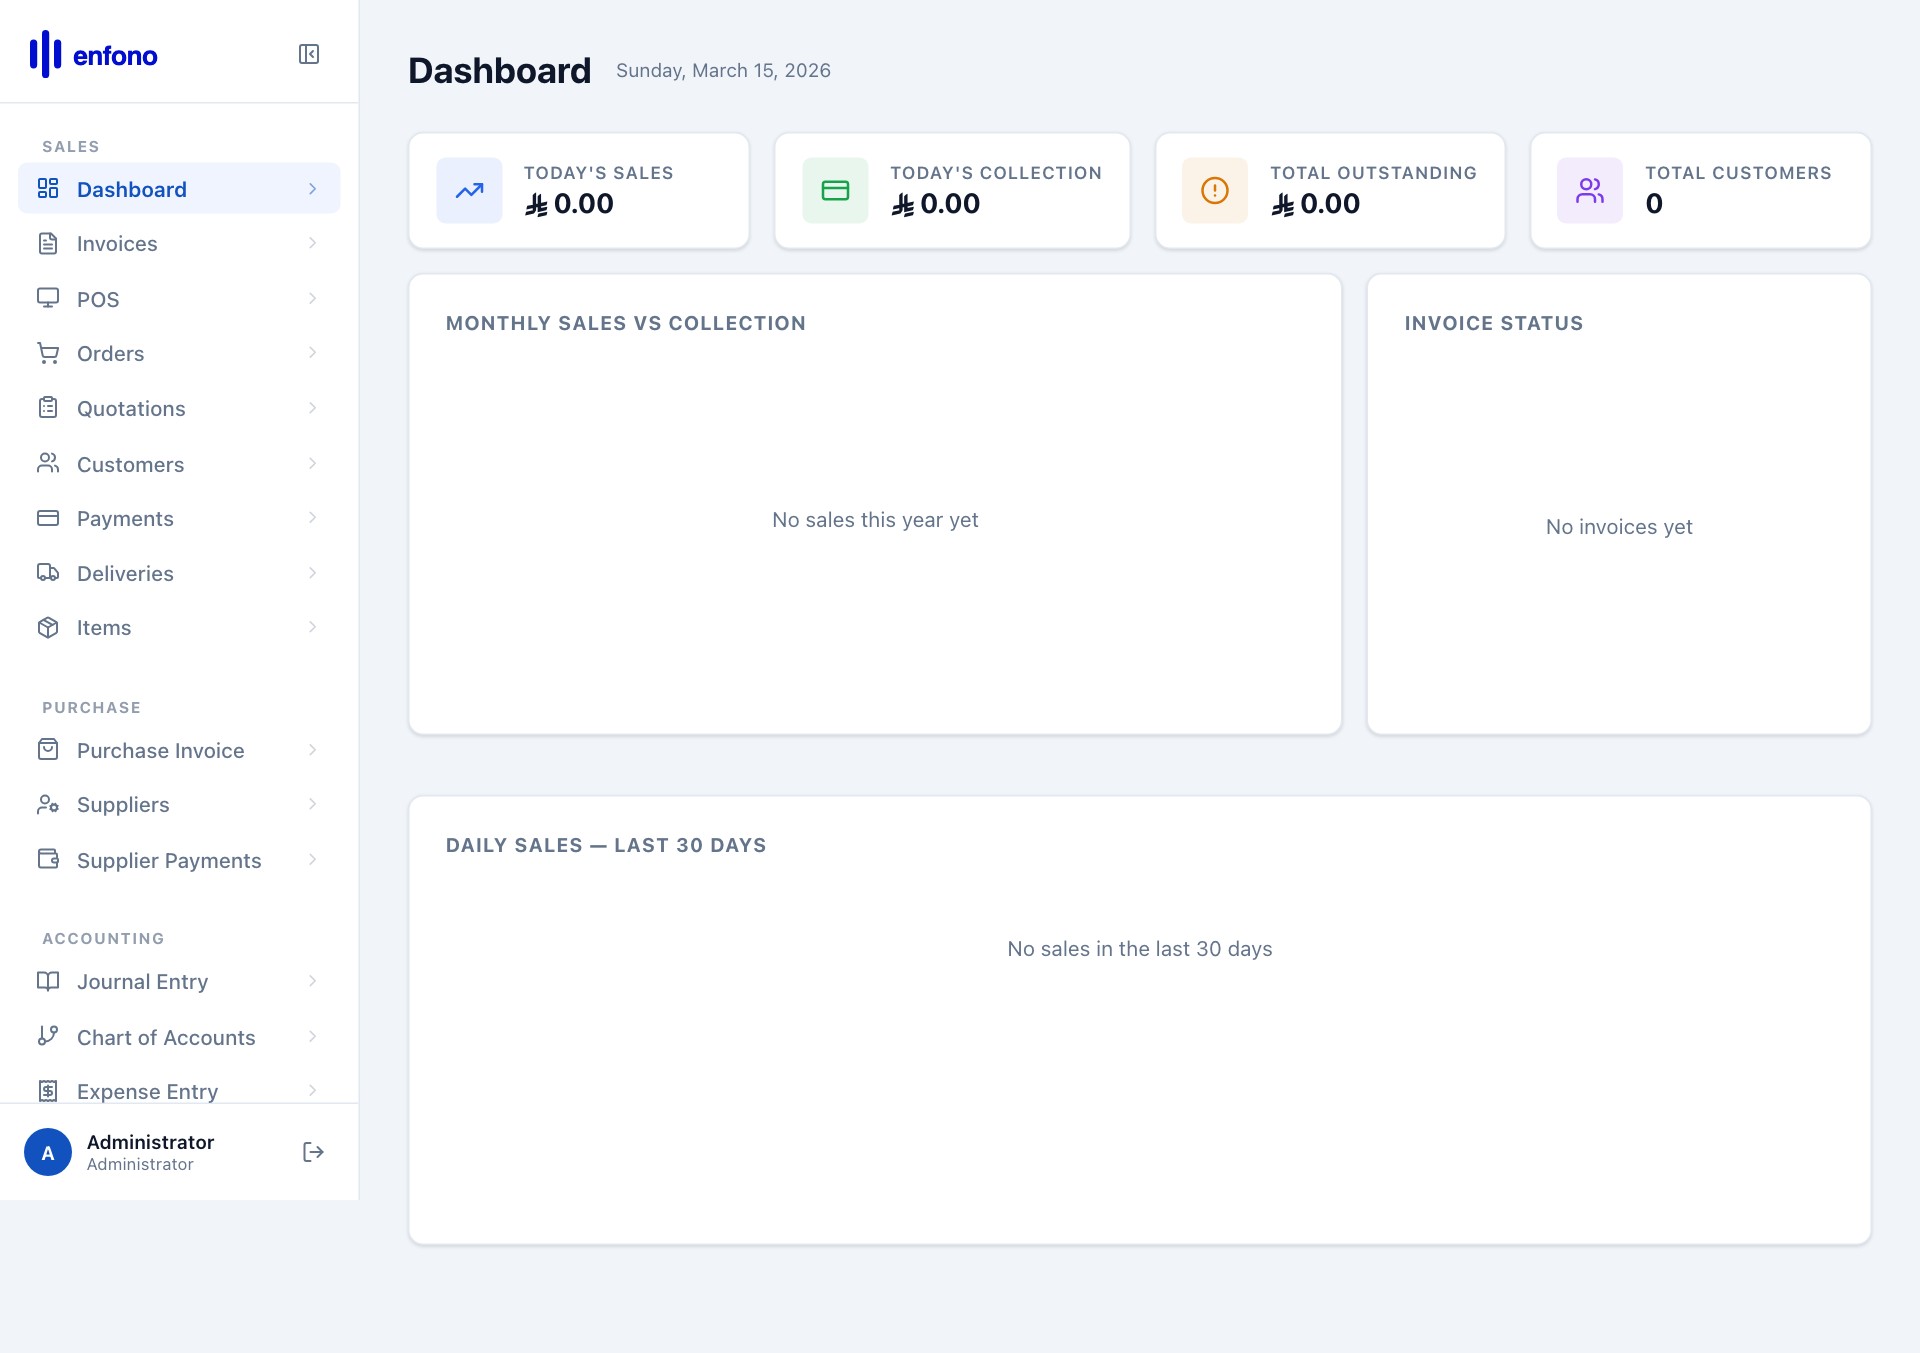The height and width of the screenshot is (1353, 1920).
Task: Click the Expense Entry link
Action: tap(147, 1091)
